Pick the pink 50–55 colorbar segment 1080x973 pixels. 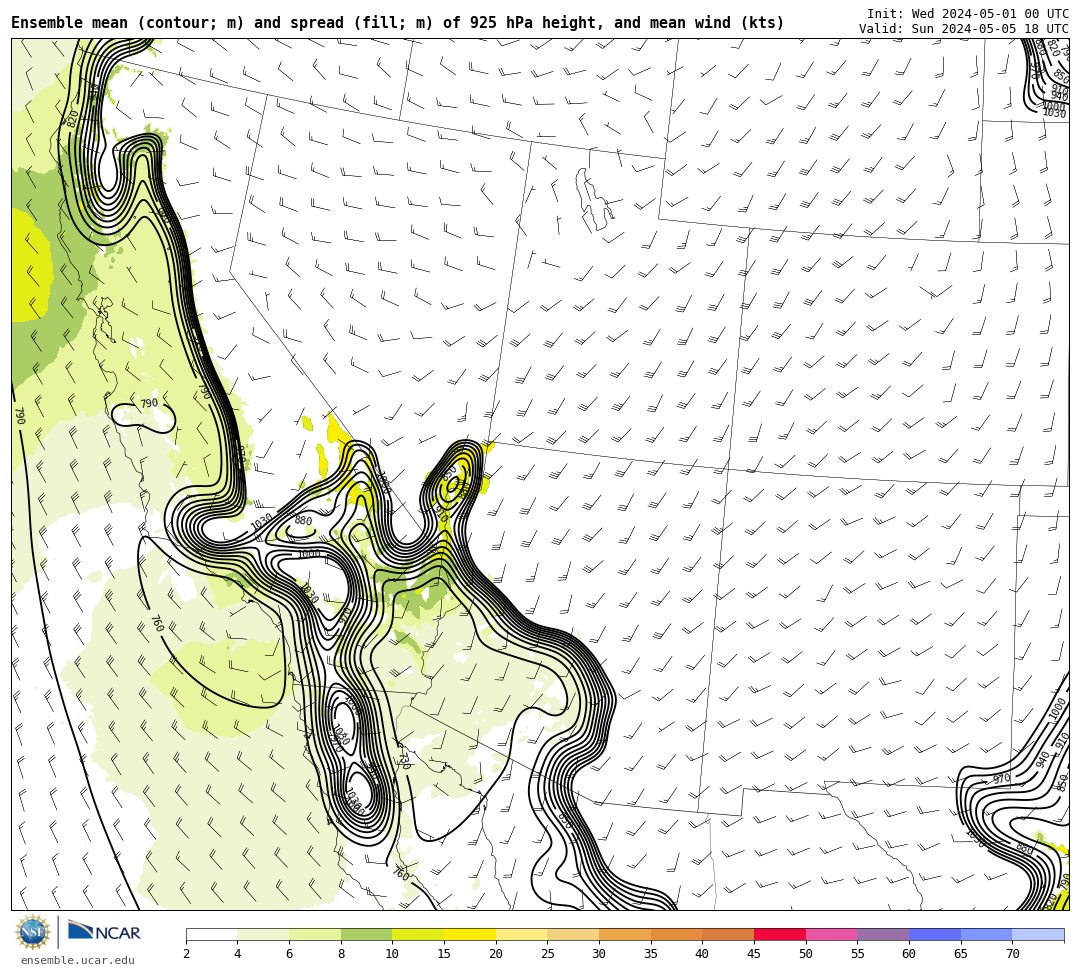(831, 934)
